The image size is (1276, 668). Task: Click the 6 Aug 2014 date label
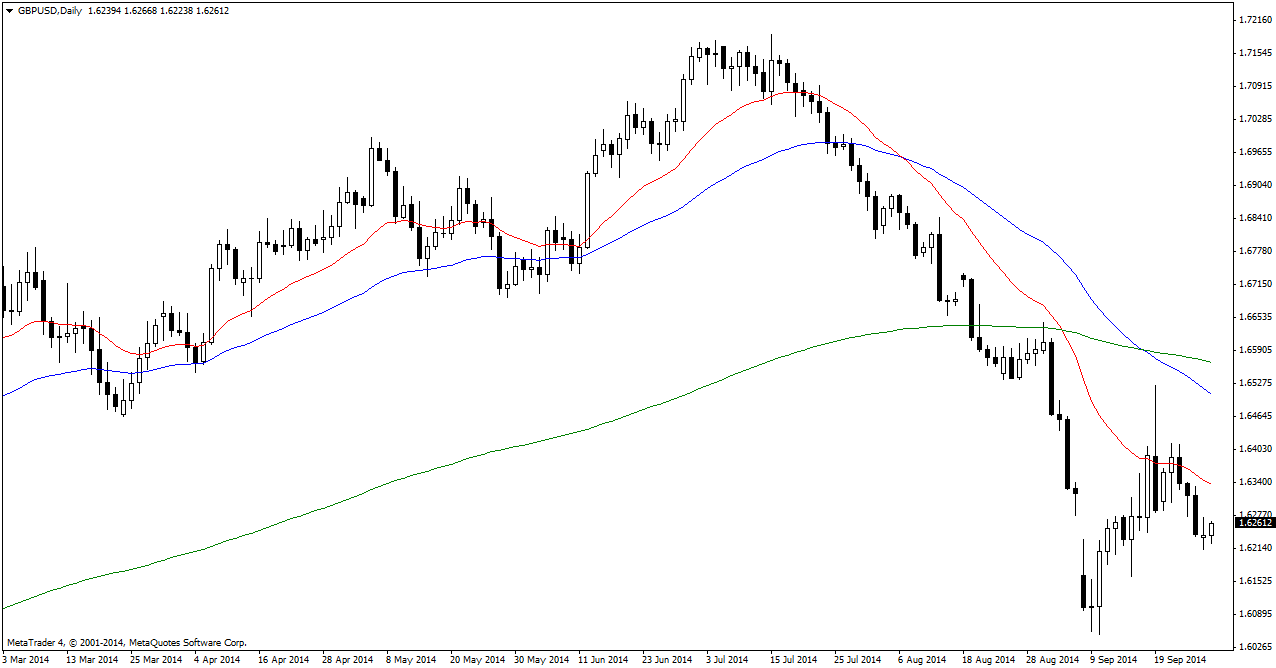[921, 660]
